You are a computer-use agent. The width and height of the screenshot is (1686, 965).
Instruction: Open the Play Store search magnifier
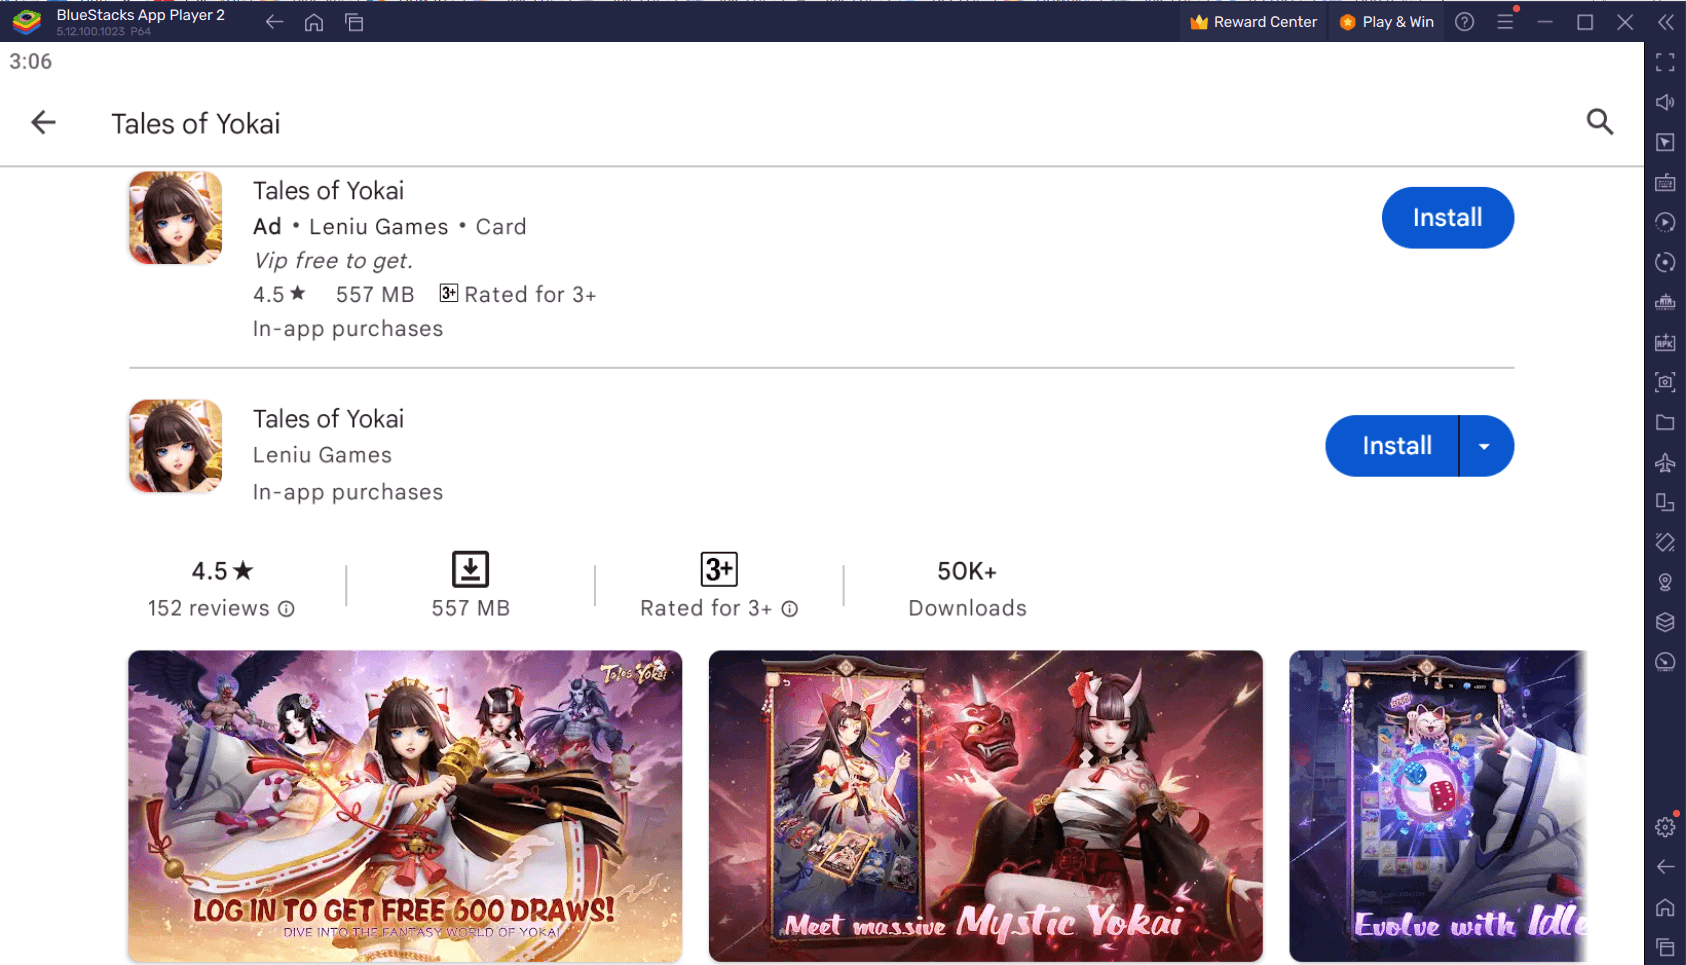1600,122
